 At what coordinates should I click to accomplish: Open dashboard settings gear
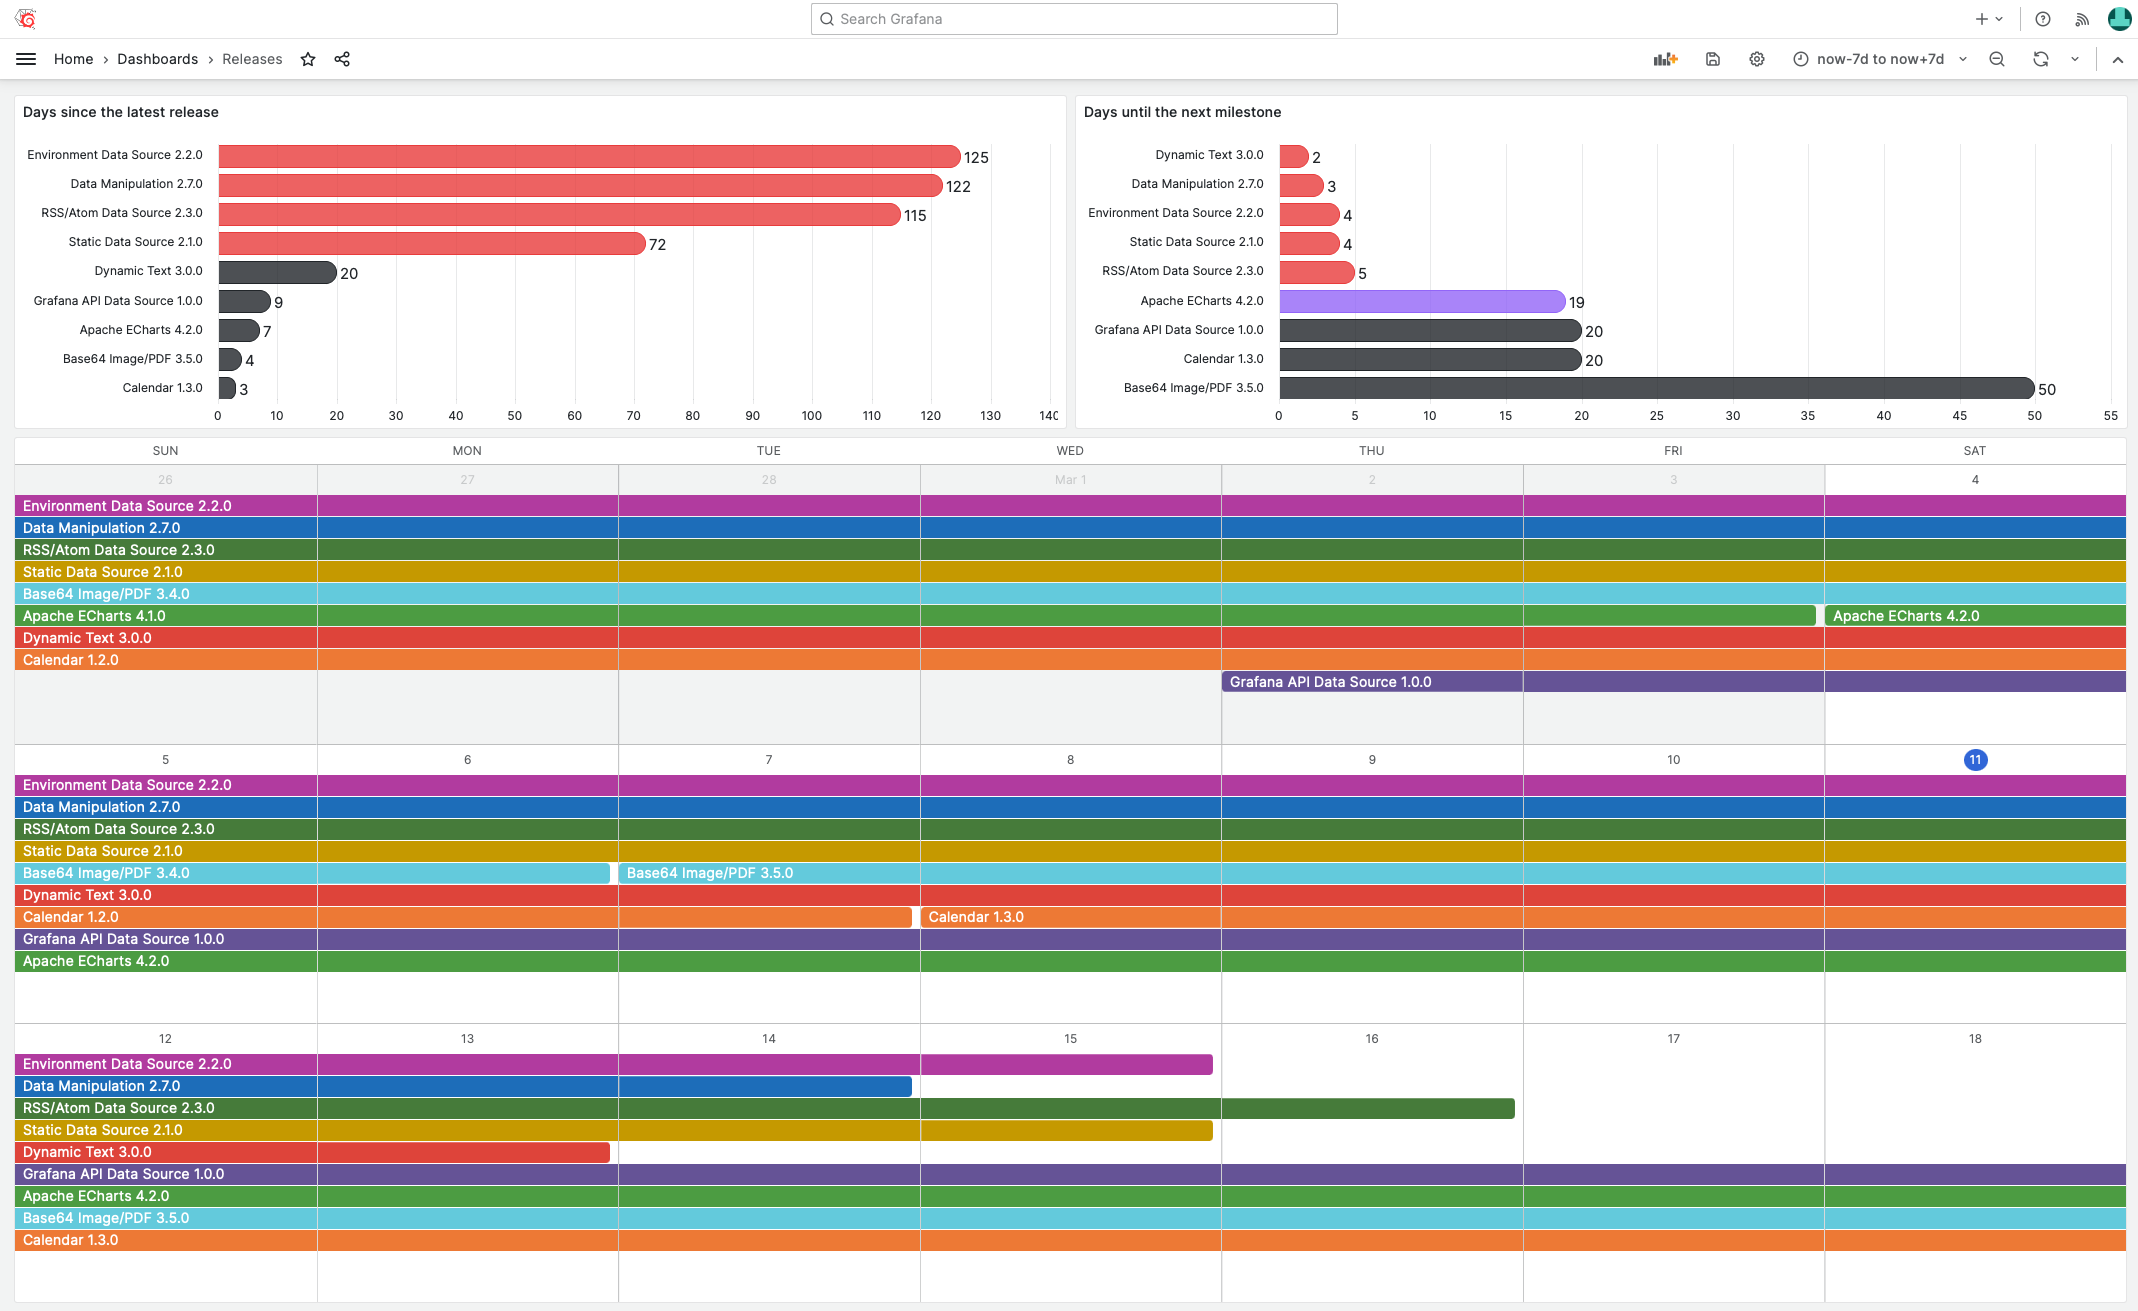click(x=1757, y=59)
